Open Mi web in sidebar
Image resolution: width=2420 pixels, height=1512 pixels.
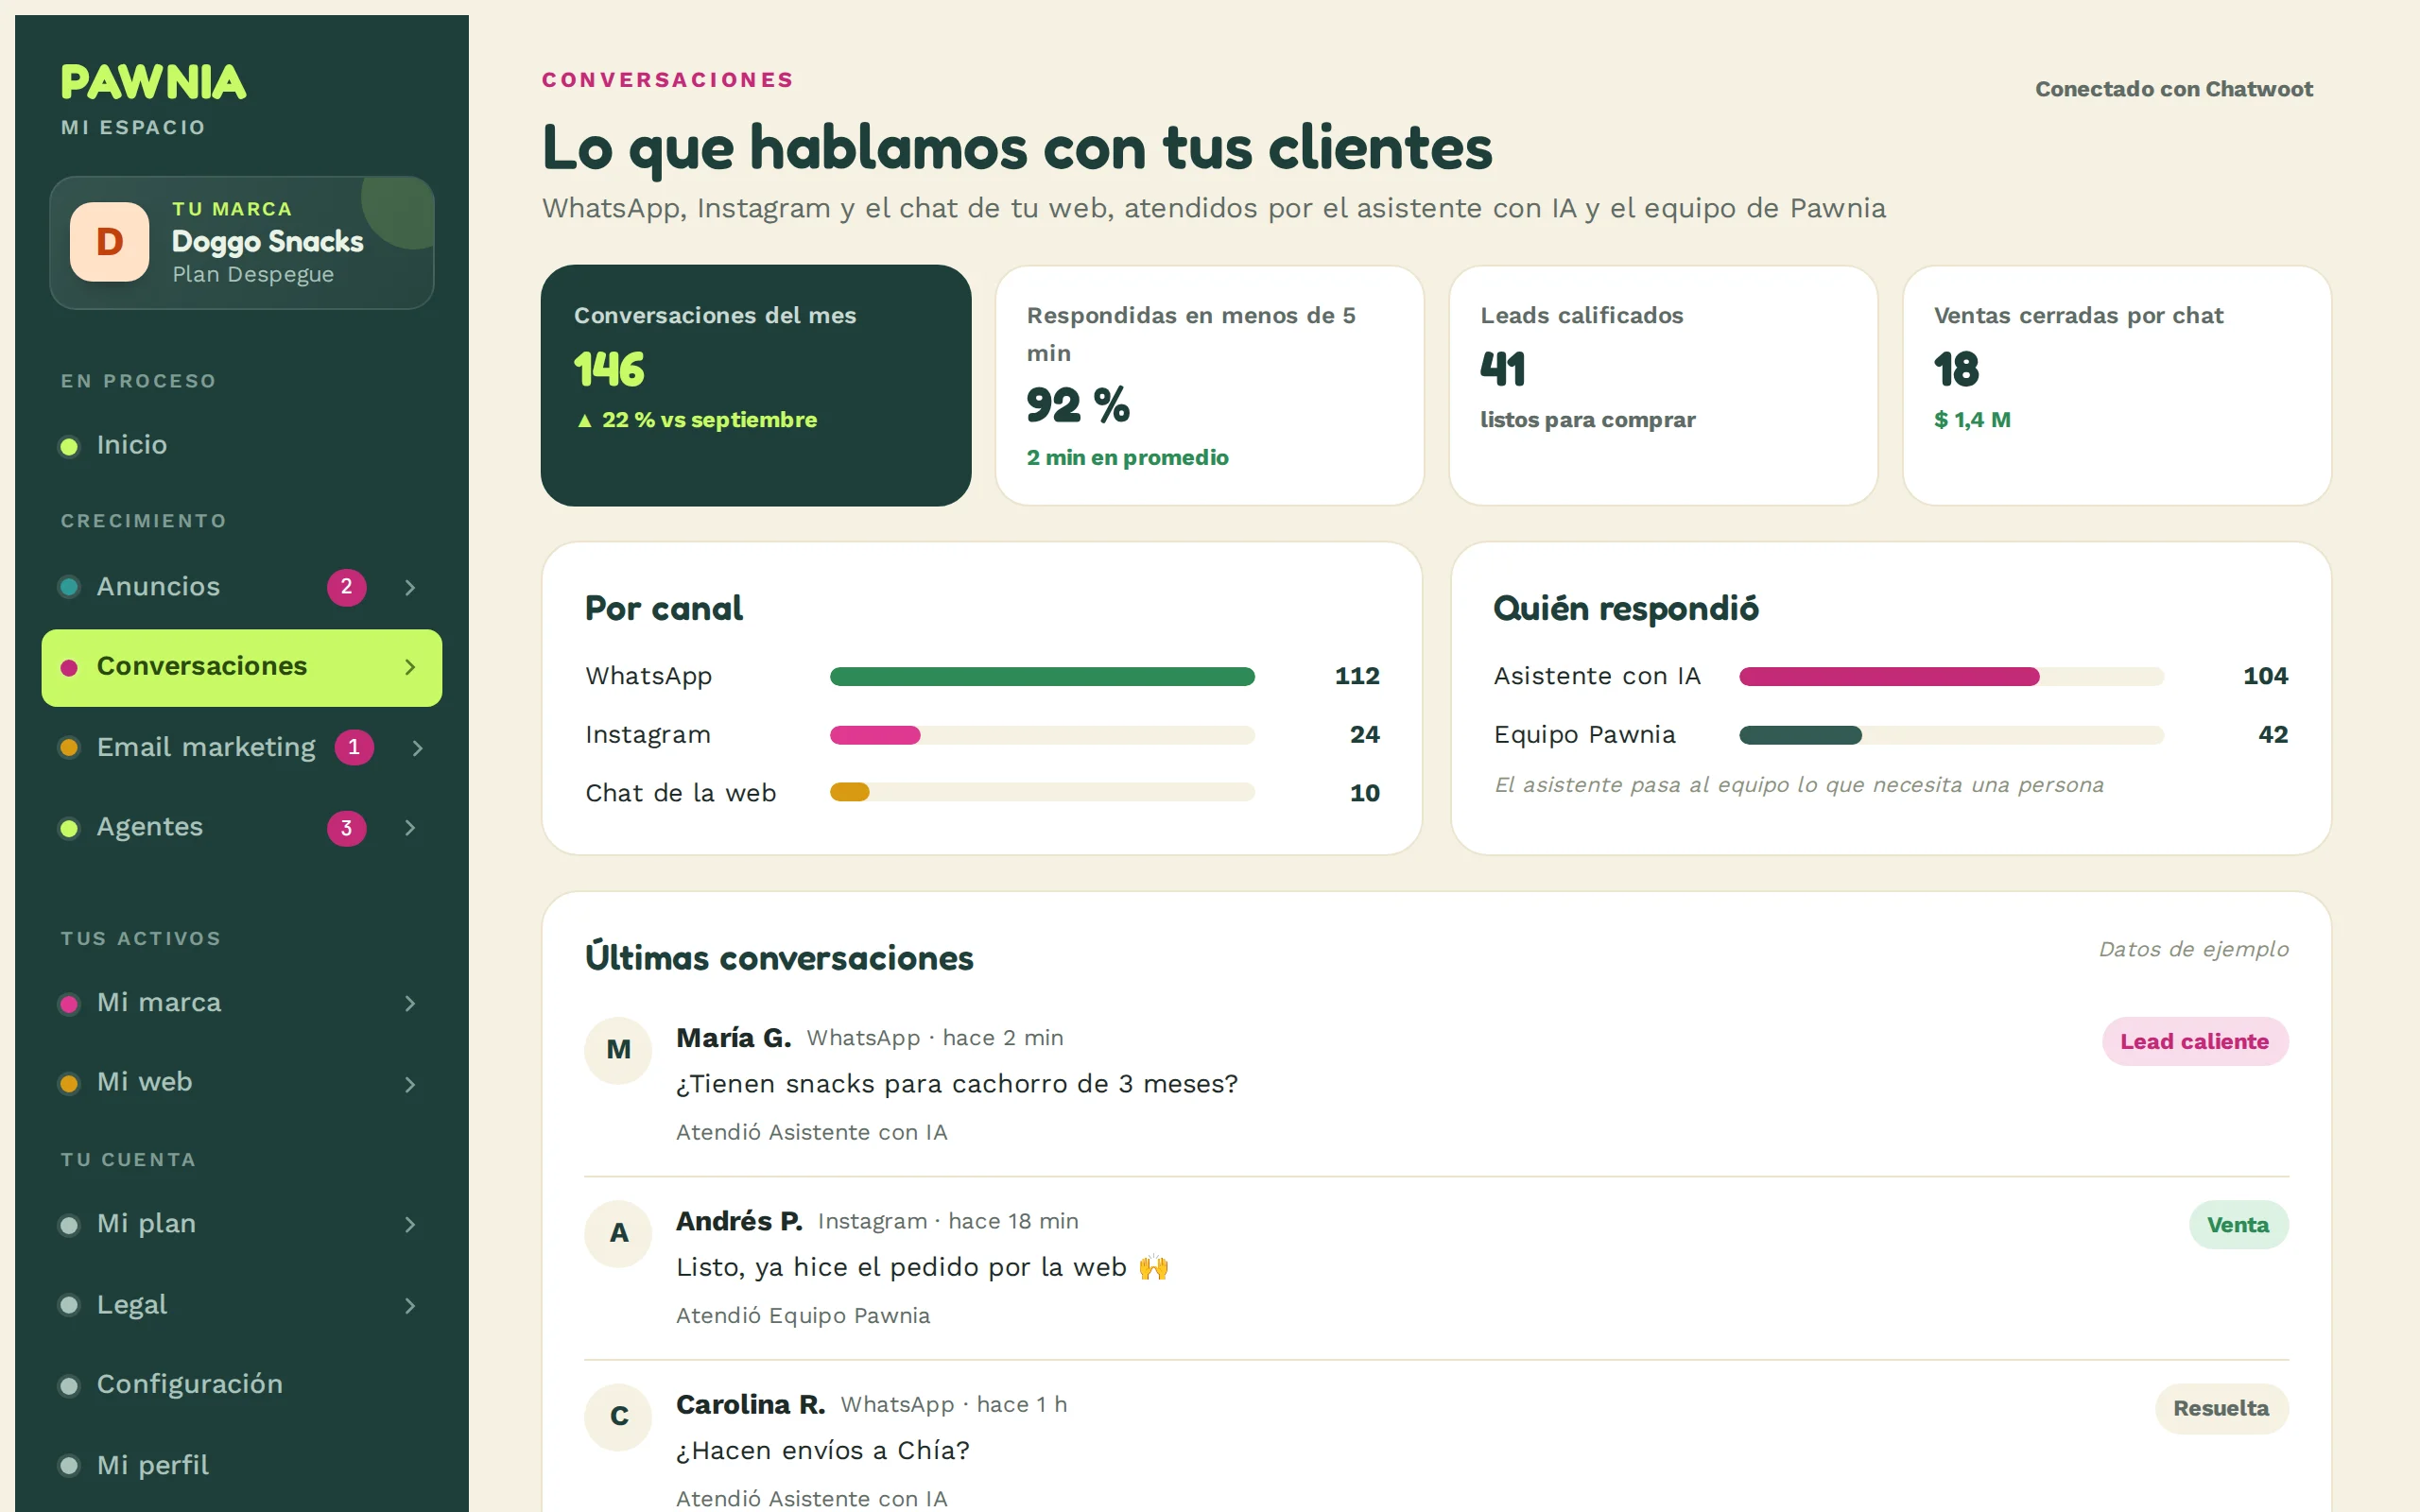coord(241,1083)
